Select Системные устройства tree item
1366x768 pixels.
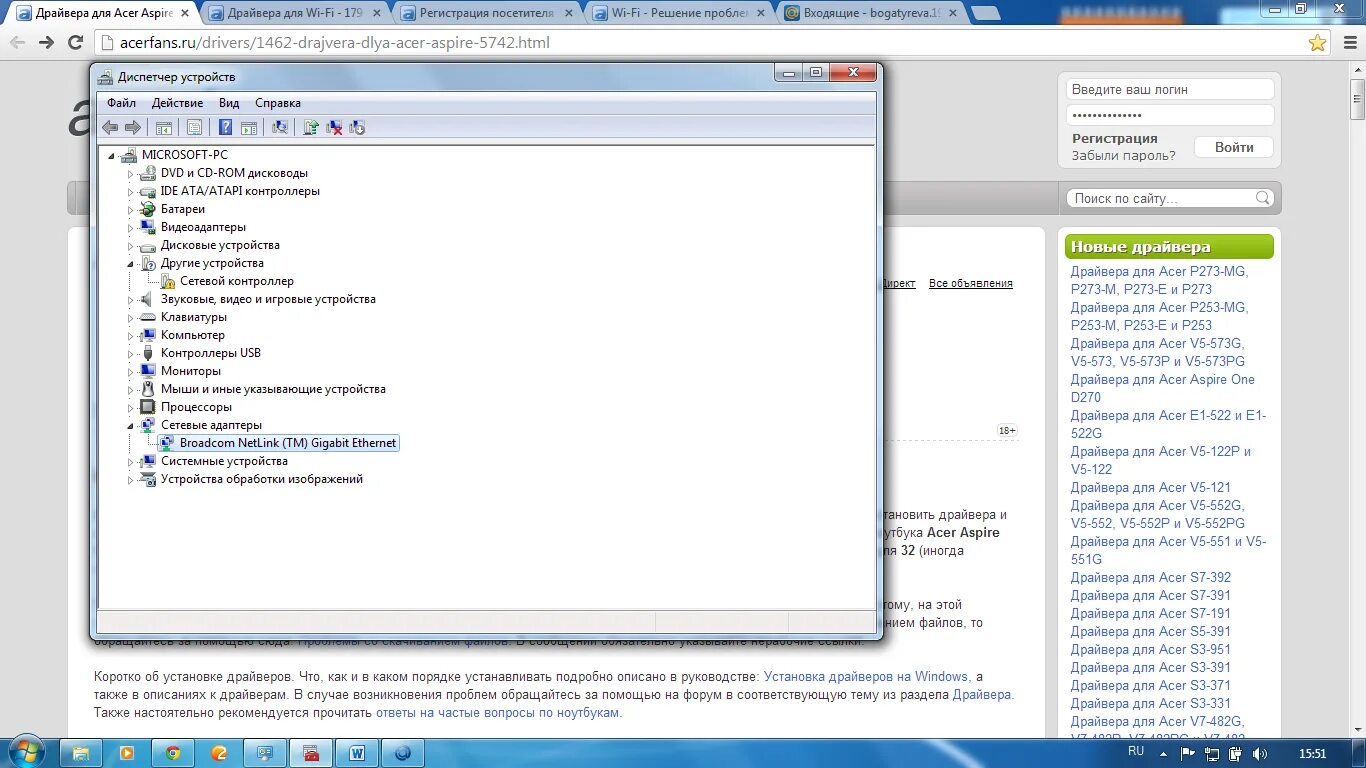tap(224, 462)
